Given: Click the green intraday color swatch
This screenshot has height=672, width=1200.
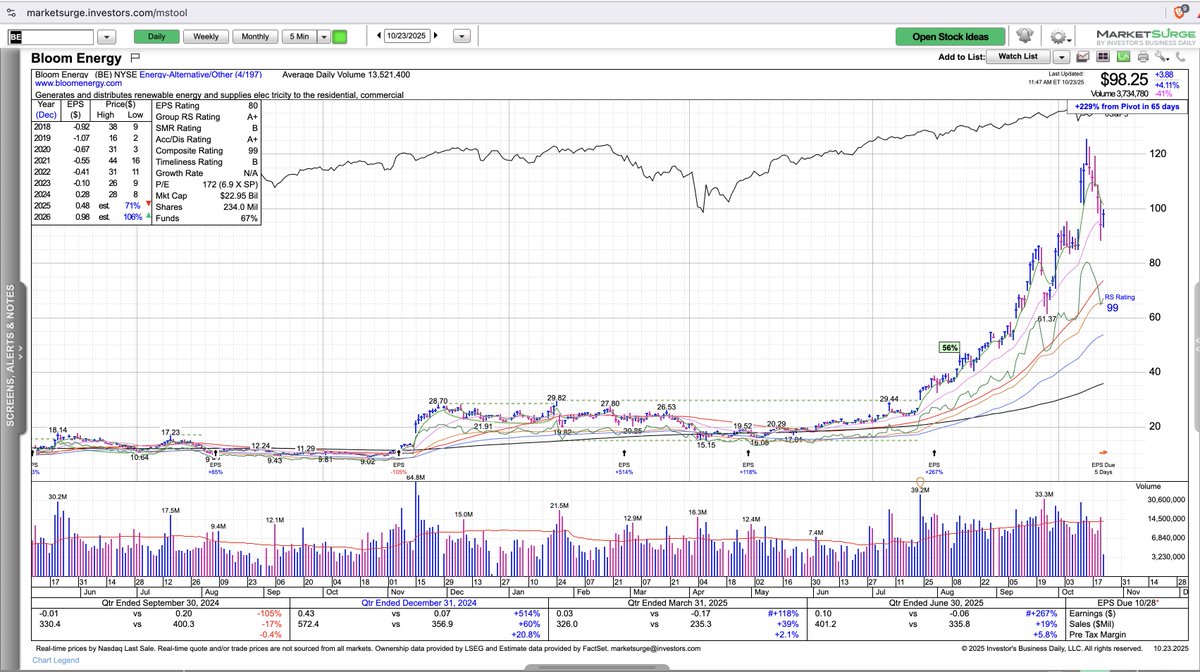Looking at the screenshot, I should click(x=340, y=36).
